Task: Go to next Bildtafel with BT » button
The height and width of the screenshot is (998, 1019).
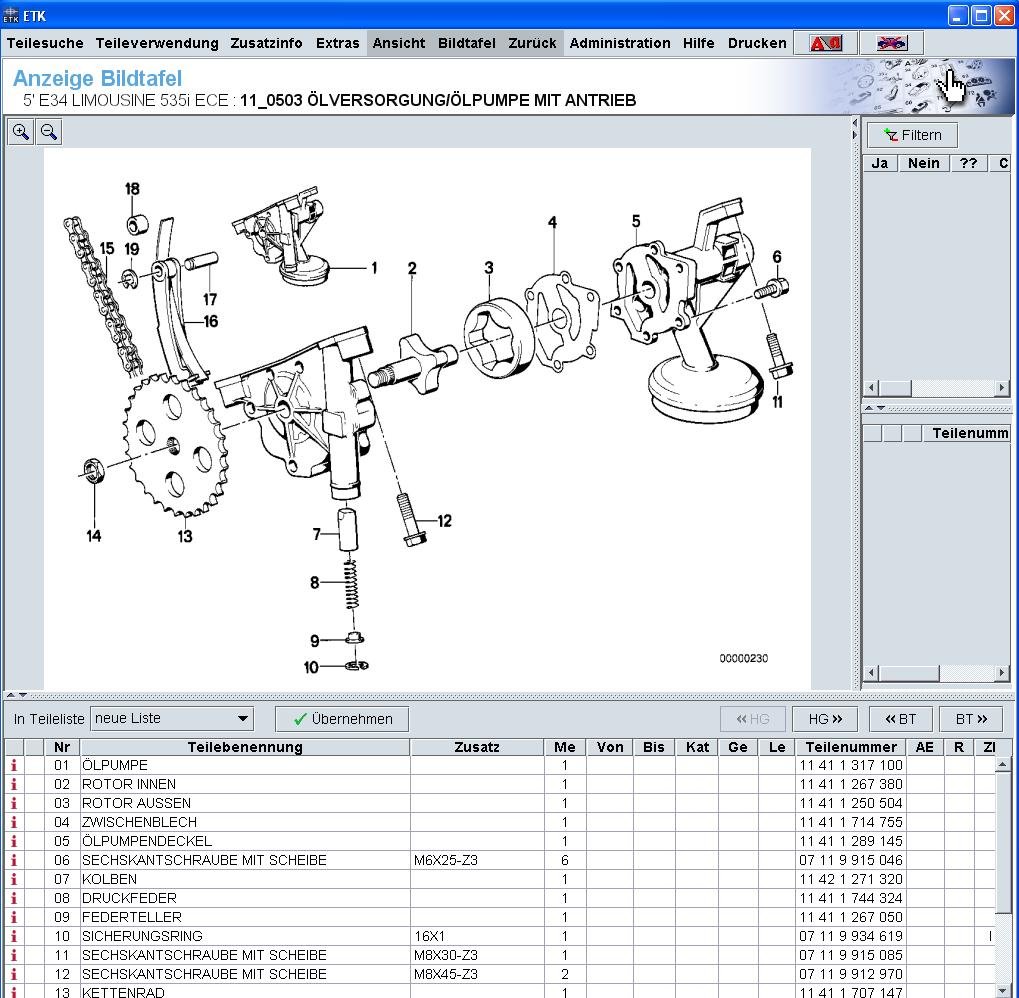Action: pyautogui.click(x=970, y=719)
